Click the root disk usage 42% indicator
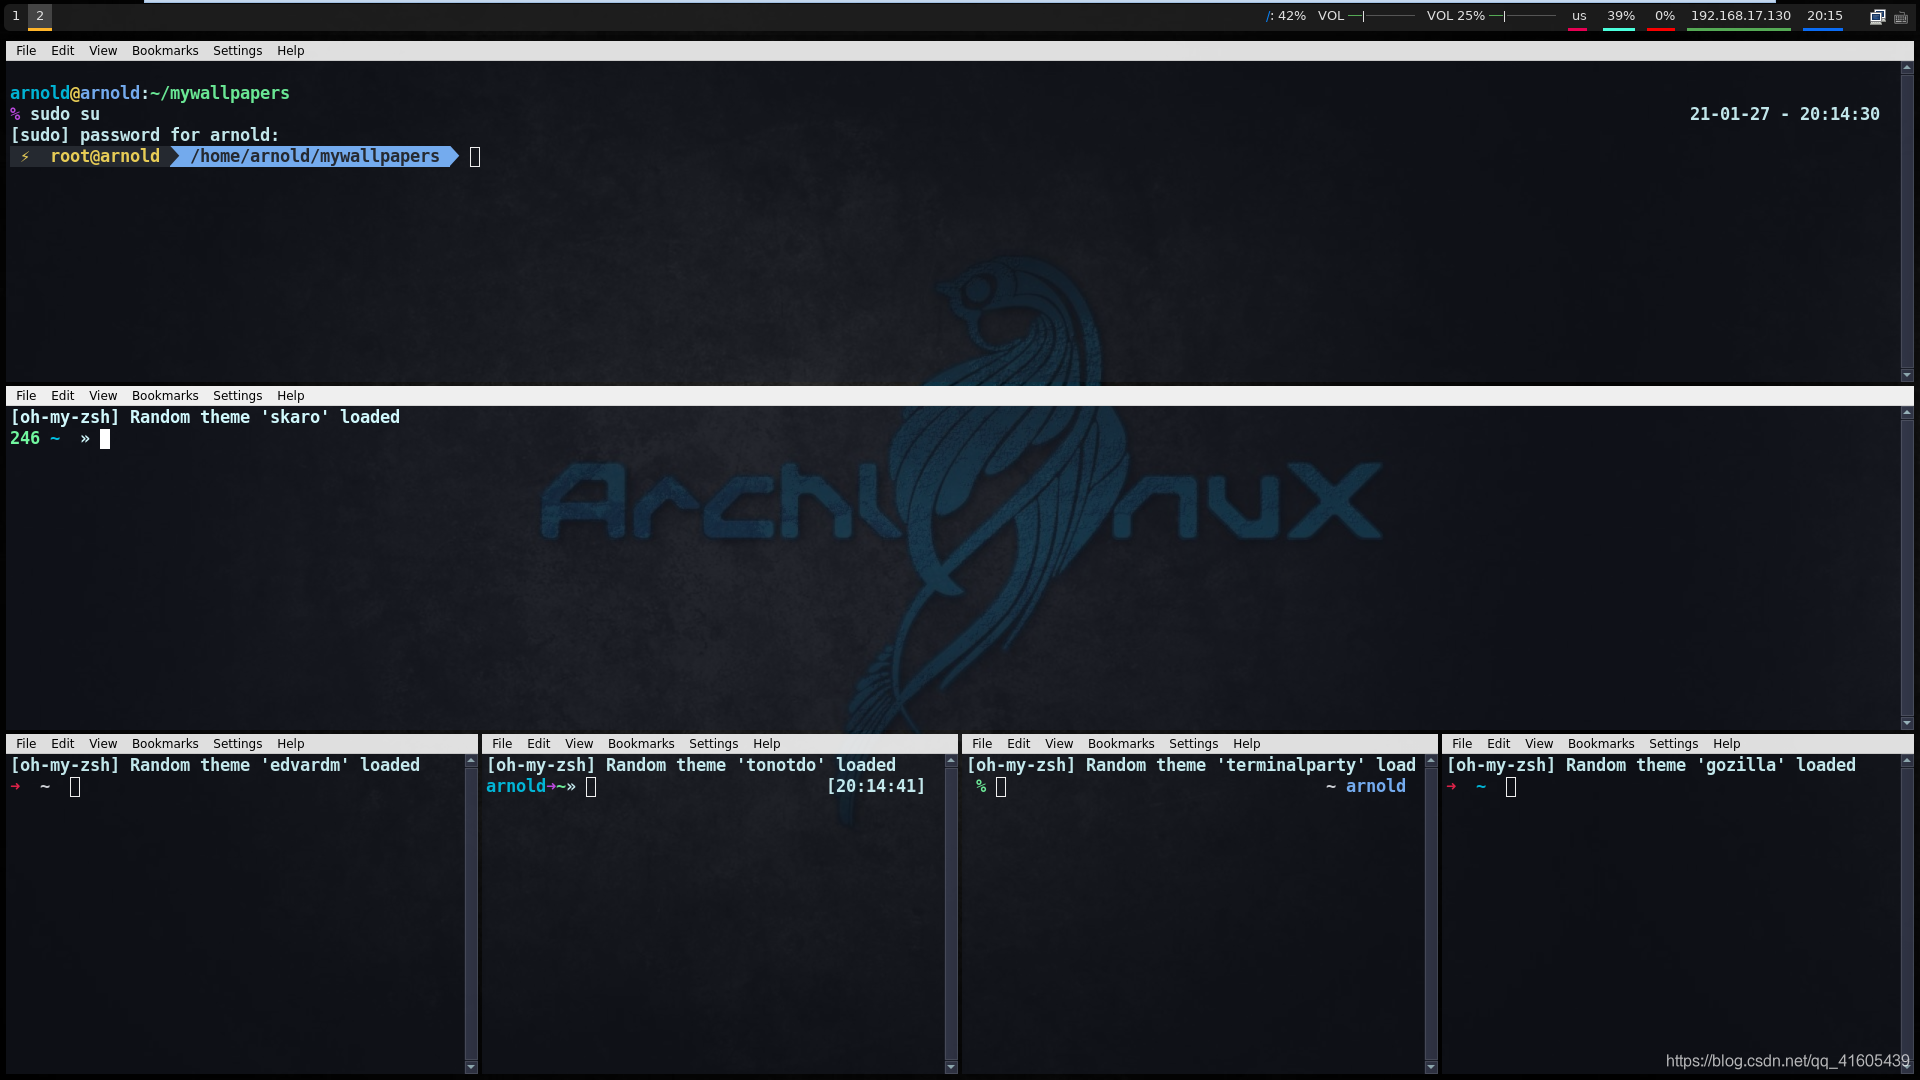The width and height of the screenshot is (1920, 1080). click(1286, 16)
